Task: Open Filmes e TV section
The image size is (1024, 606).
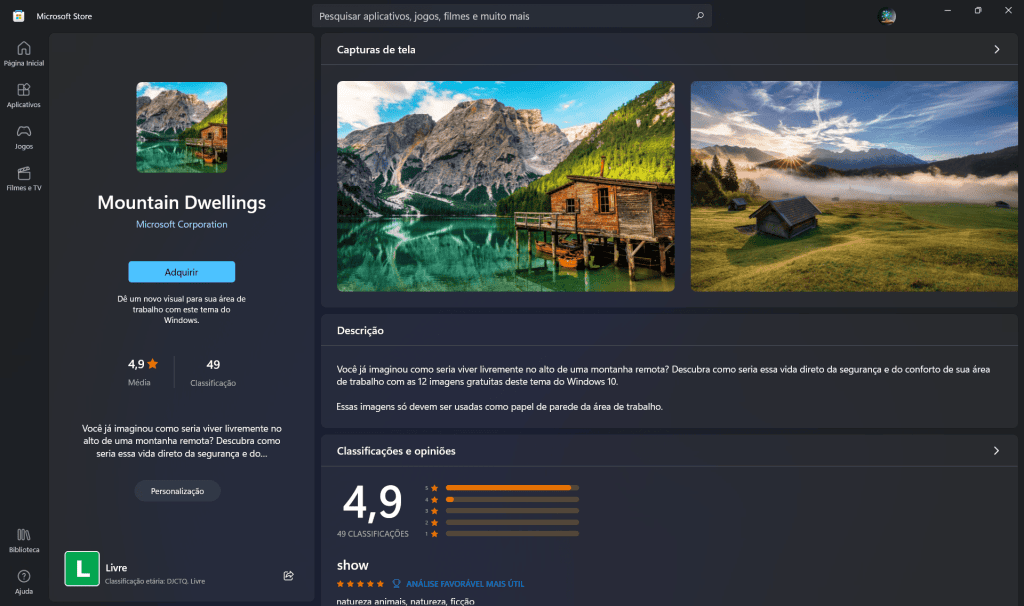Action: [24, 179]
